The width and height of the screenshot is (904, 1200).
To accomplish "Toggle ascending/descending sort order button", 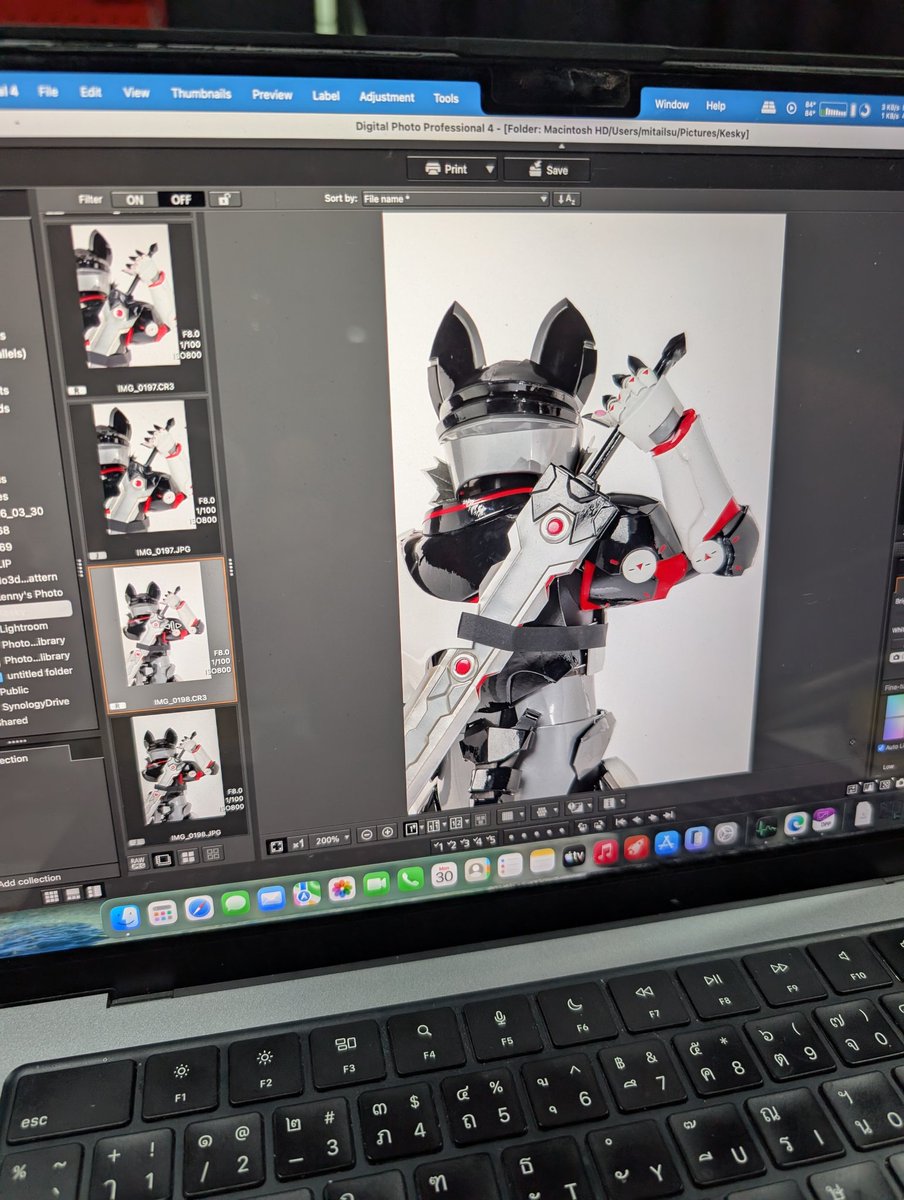I will (x=566, y=200).
